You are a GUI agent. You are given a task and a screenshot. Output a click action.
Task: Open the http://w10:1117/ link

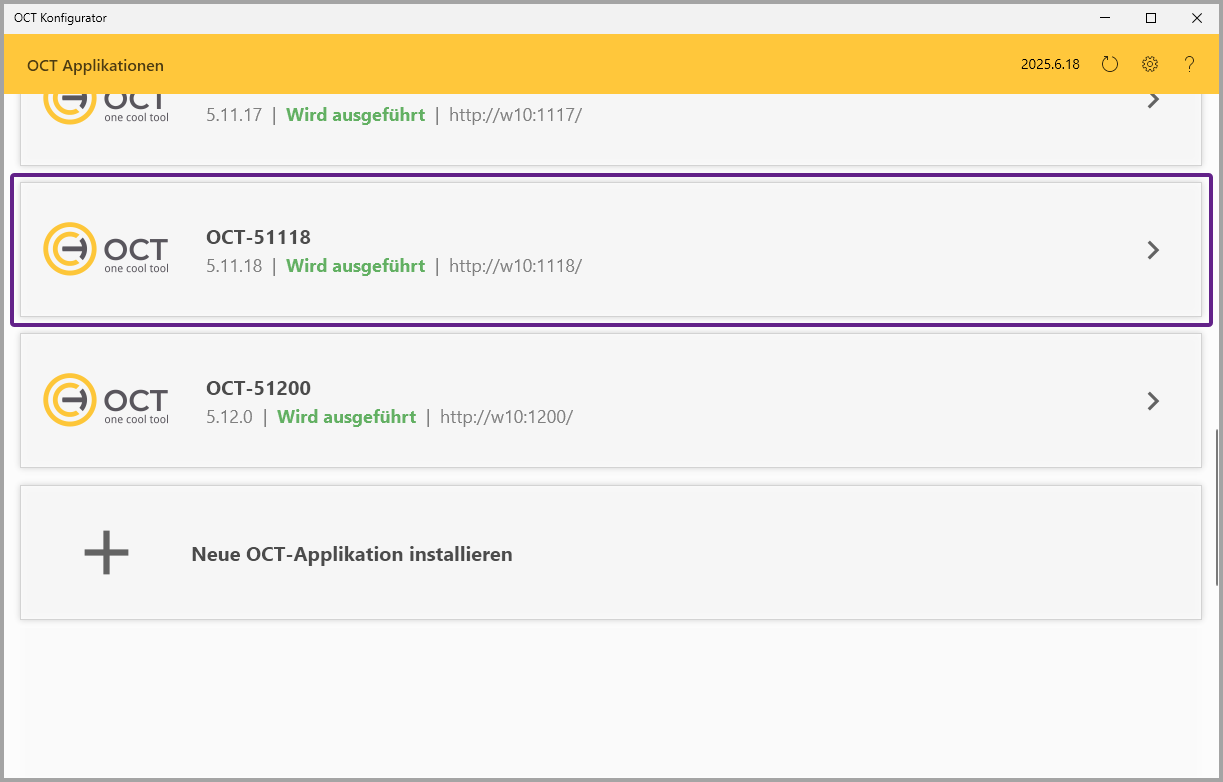pos(515,115)
